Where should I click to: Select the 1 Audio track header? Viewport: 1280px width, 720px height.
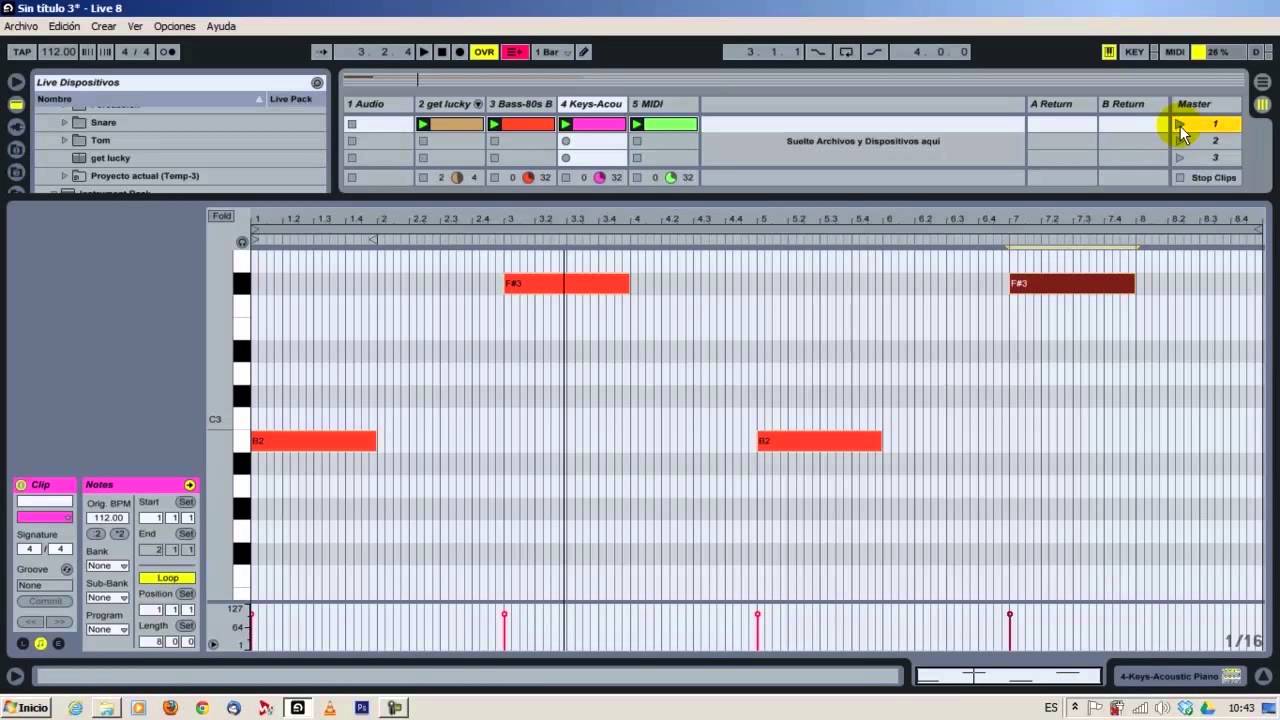point(379,104)
